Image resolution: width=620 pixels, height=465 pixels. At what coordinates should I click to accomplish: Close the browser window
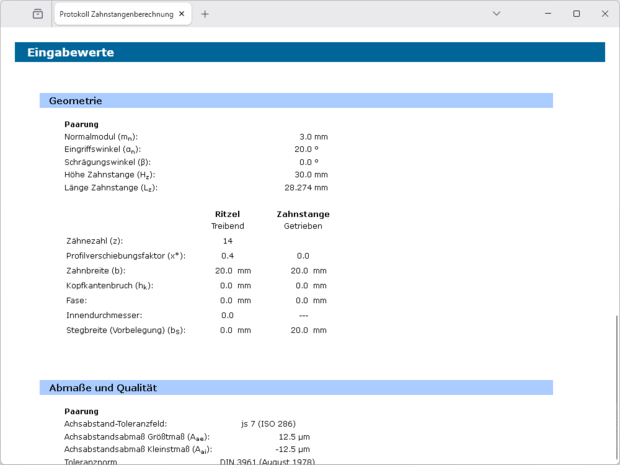tap(603, 14)
